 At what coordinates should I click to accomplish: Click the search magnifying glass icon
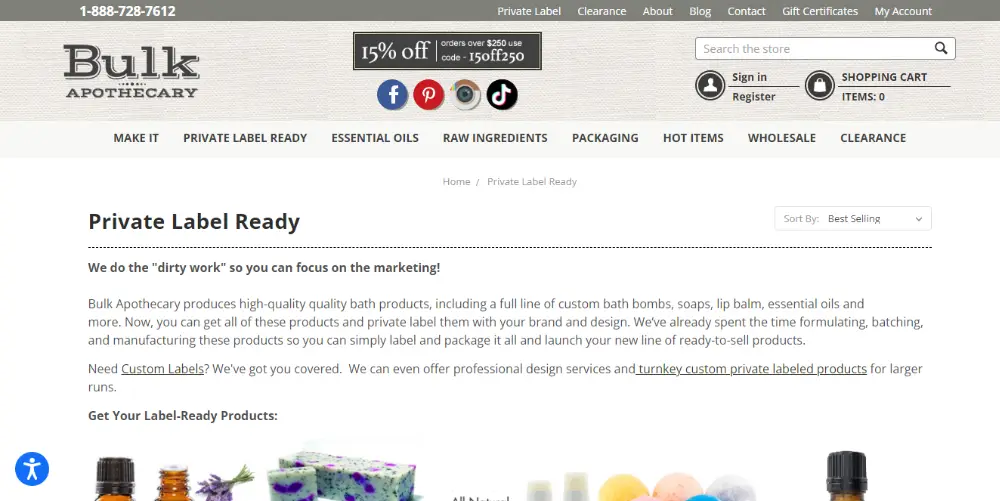(941, 48)
